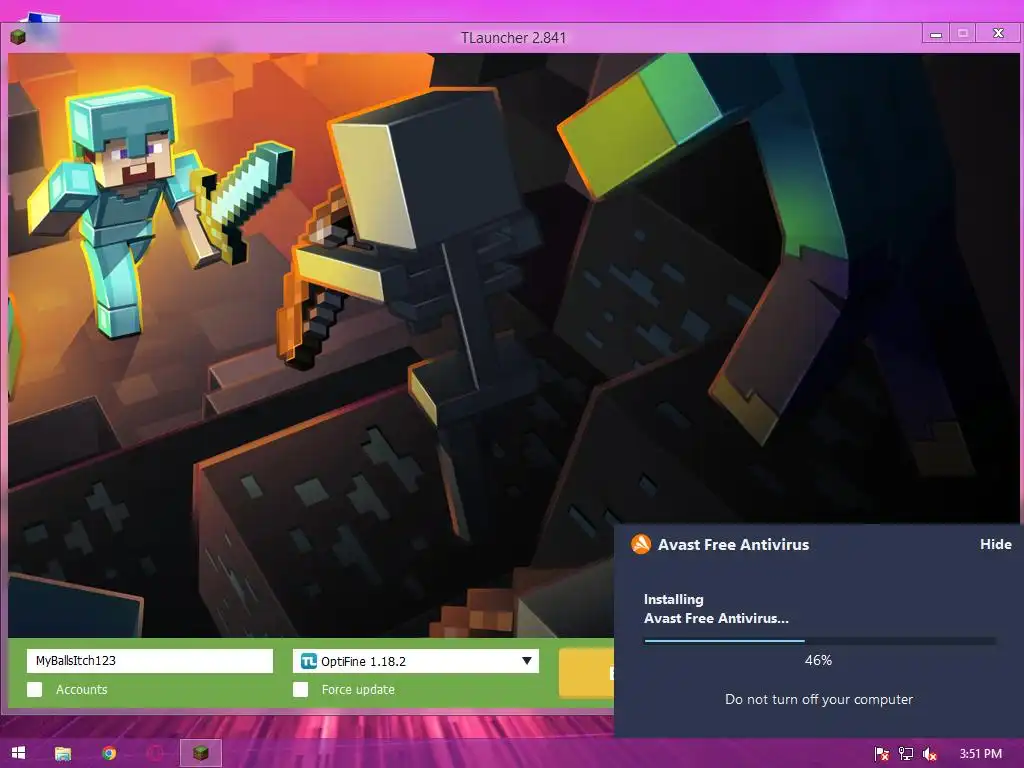The height and width of the screenshot is (768, 1024).
Task: Open the Action Center flag icon
Action: pyautogui.click(x=882, y=754)
